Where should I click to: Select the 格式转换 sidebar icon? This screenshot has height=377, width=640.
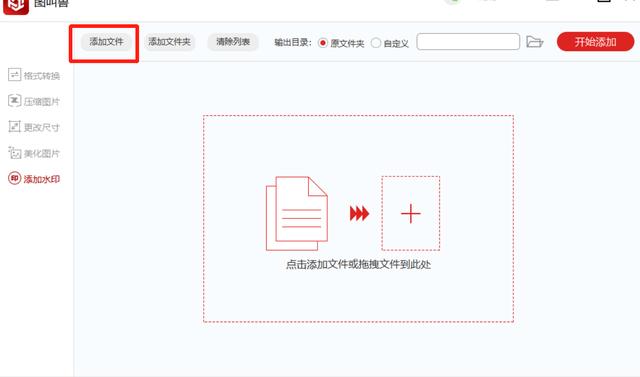coord(14,75)
